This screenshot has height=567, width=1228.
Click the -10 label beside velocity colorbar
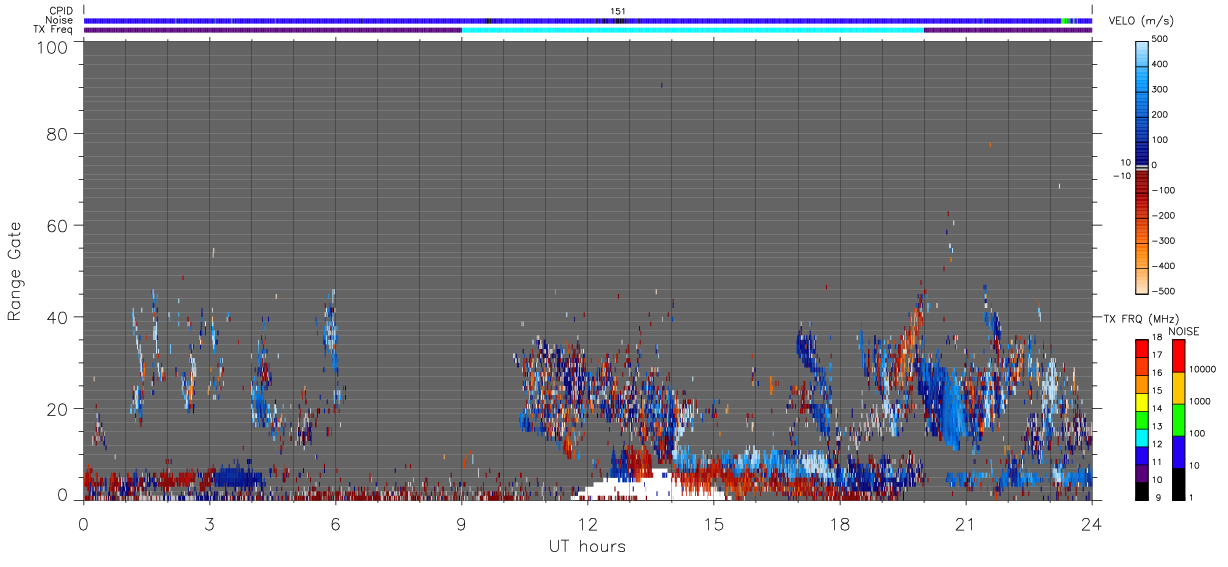point(1122,176)
